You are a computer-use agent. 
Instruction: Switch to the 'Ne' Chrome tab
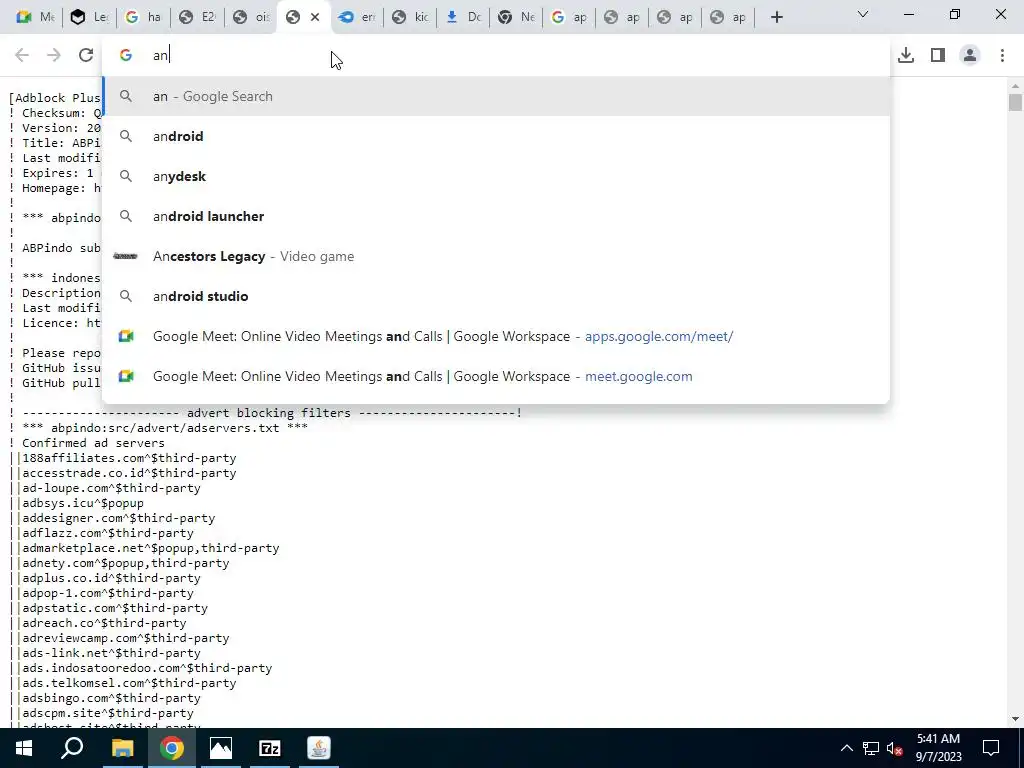click(x=516, y=17)
